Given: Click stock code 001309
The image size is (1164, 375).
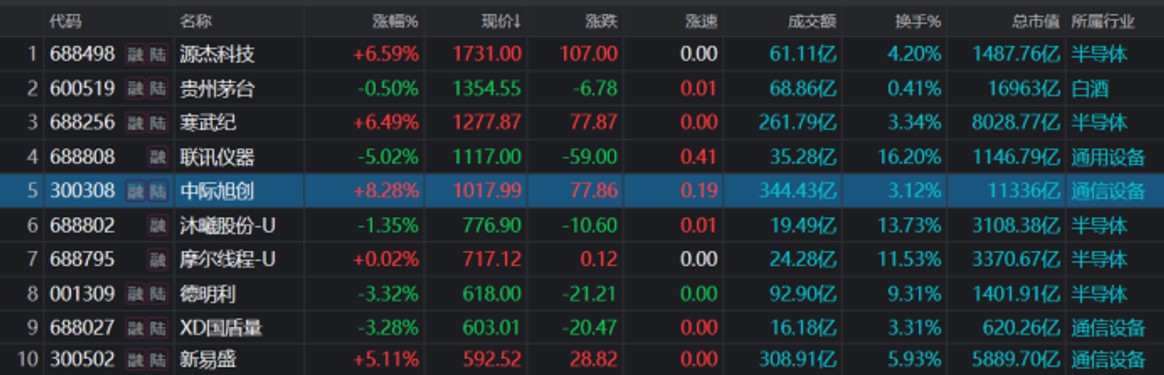Looking at the screenshot, I should click(x=82, y=293).
